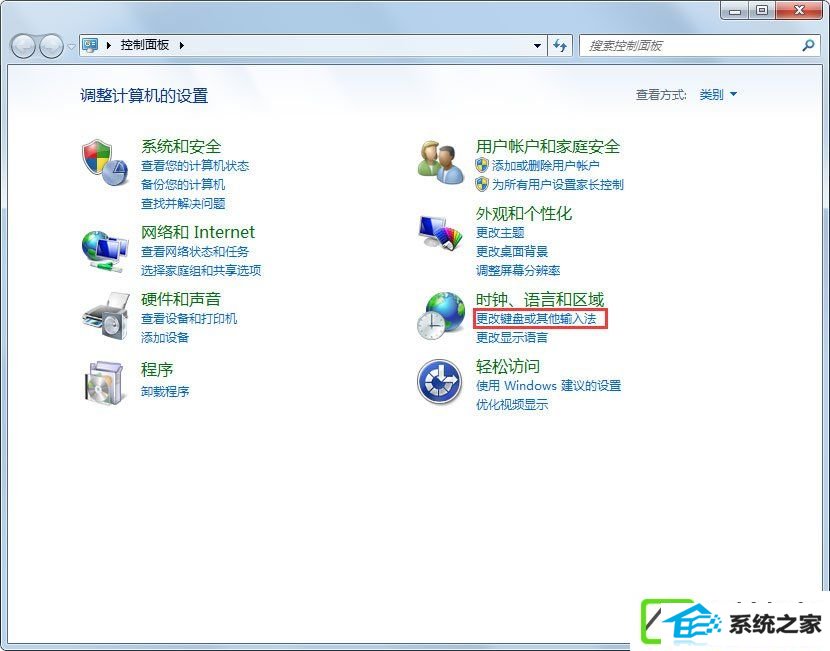The height and width of the screenshot is (651, 830).
Task: Click the 更改主题 link
Action: click(x=500, y=232)
